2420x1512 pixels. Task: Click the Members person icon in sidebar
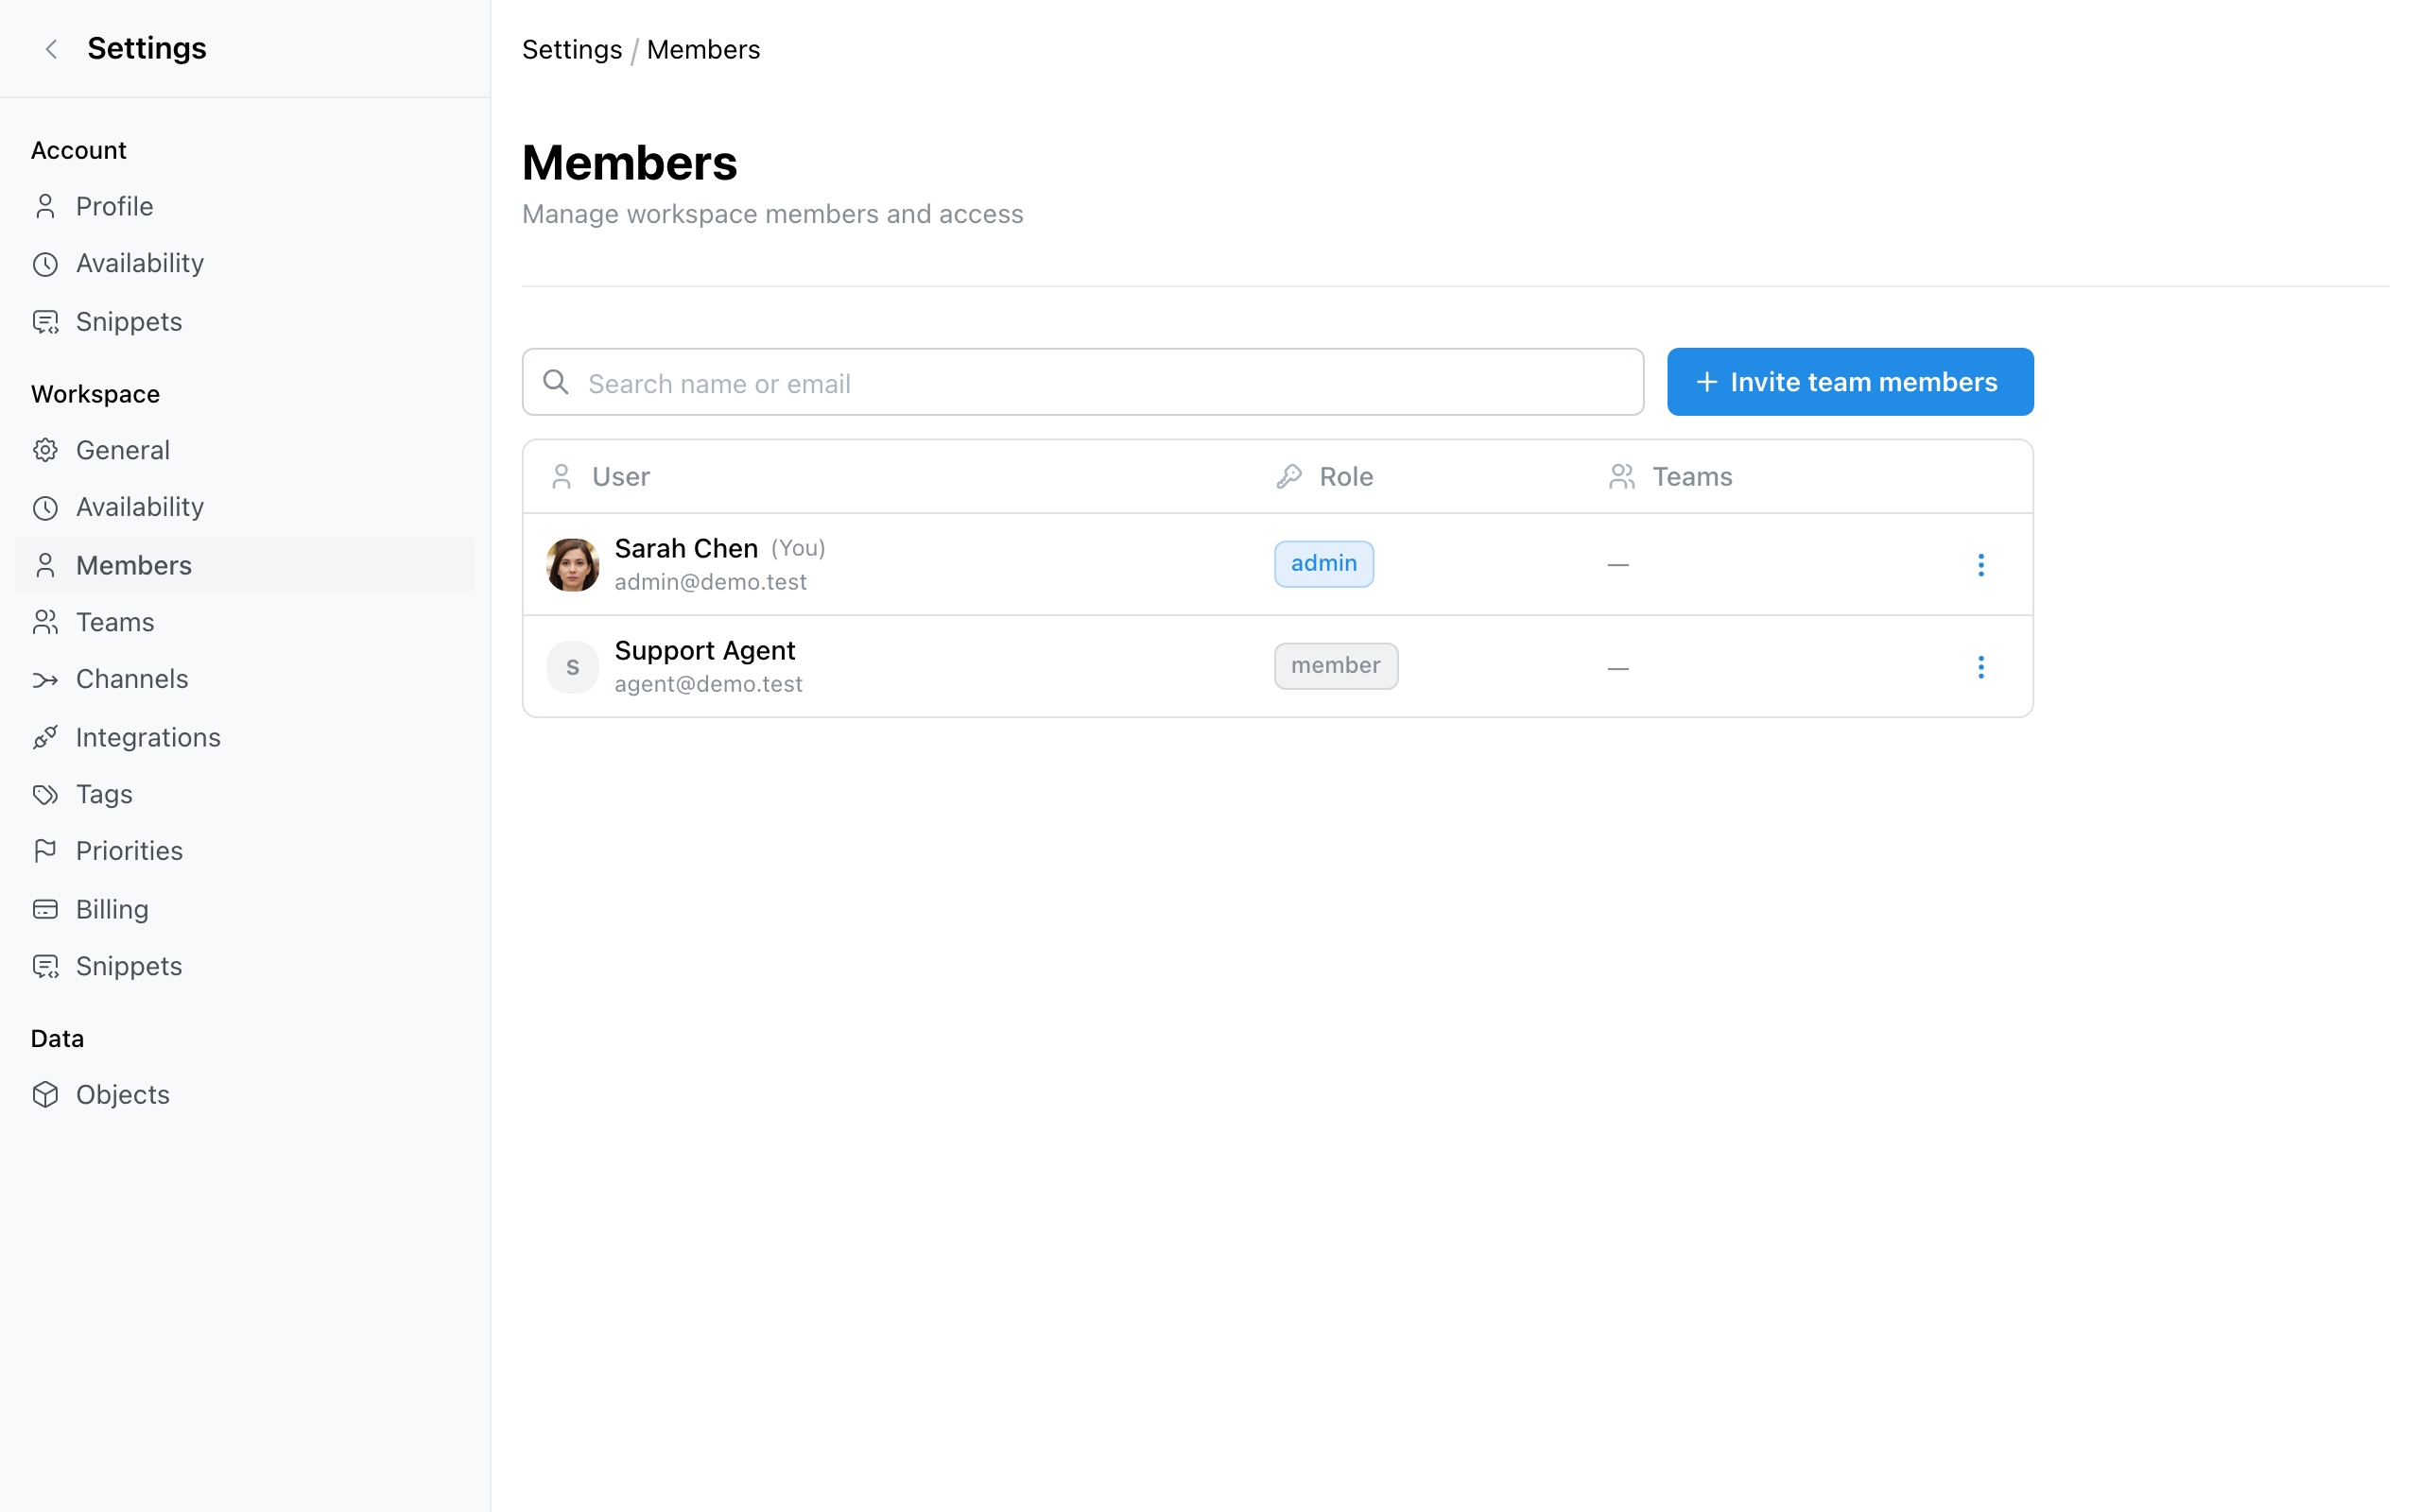point(45,565)
